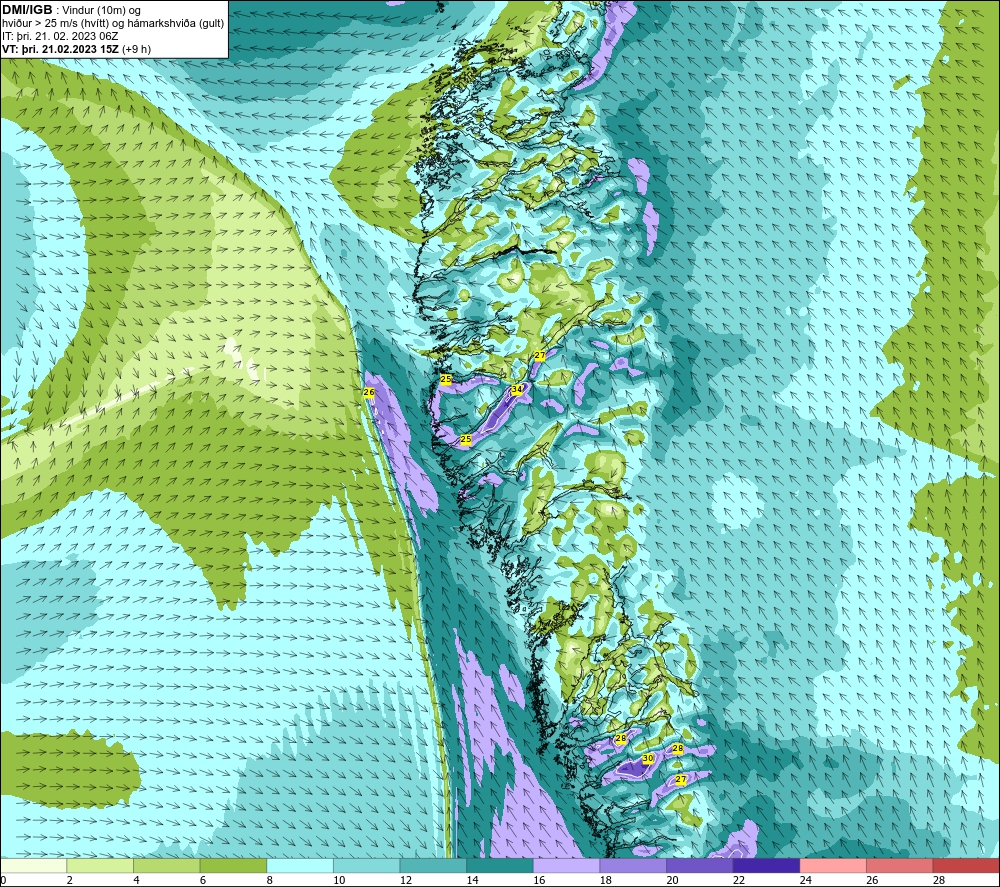Click the above 28 m/s red legend swatch
Screen dimensions: 1000x887
966,866
